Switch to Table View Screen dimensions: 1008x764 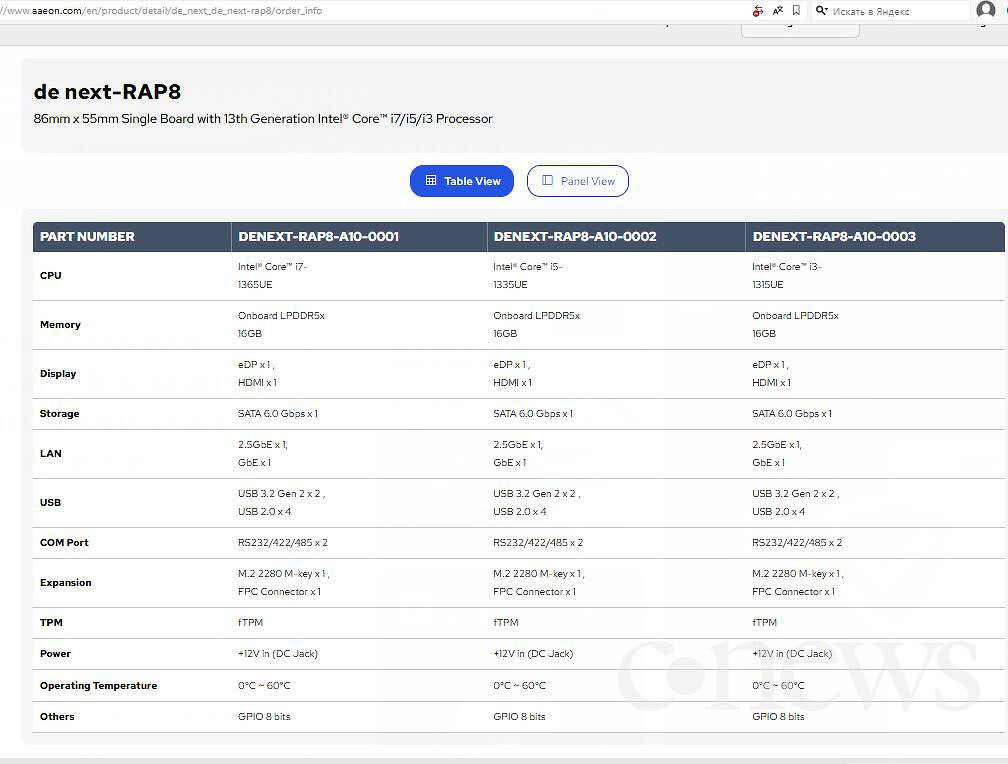(462, 181)
